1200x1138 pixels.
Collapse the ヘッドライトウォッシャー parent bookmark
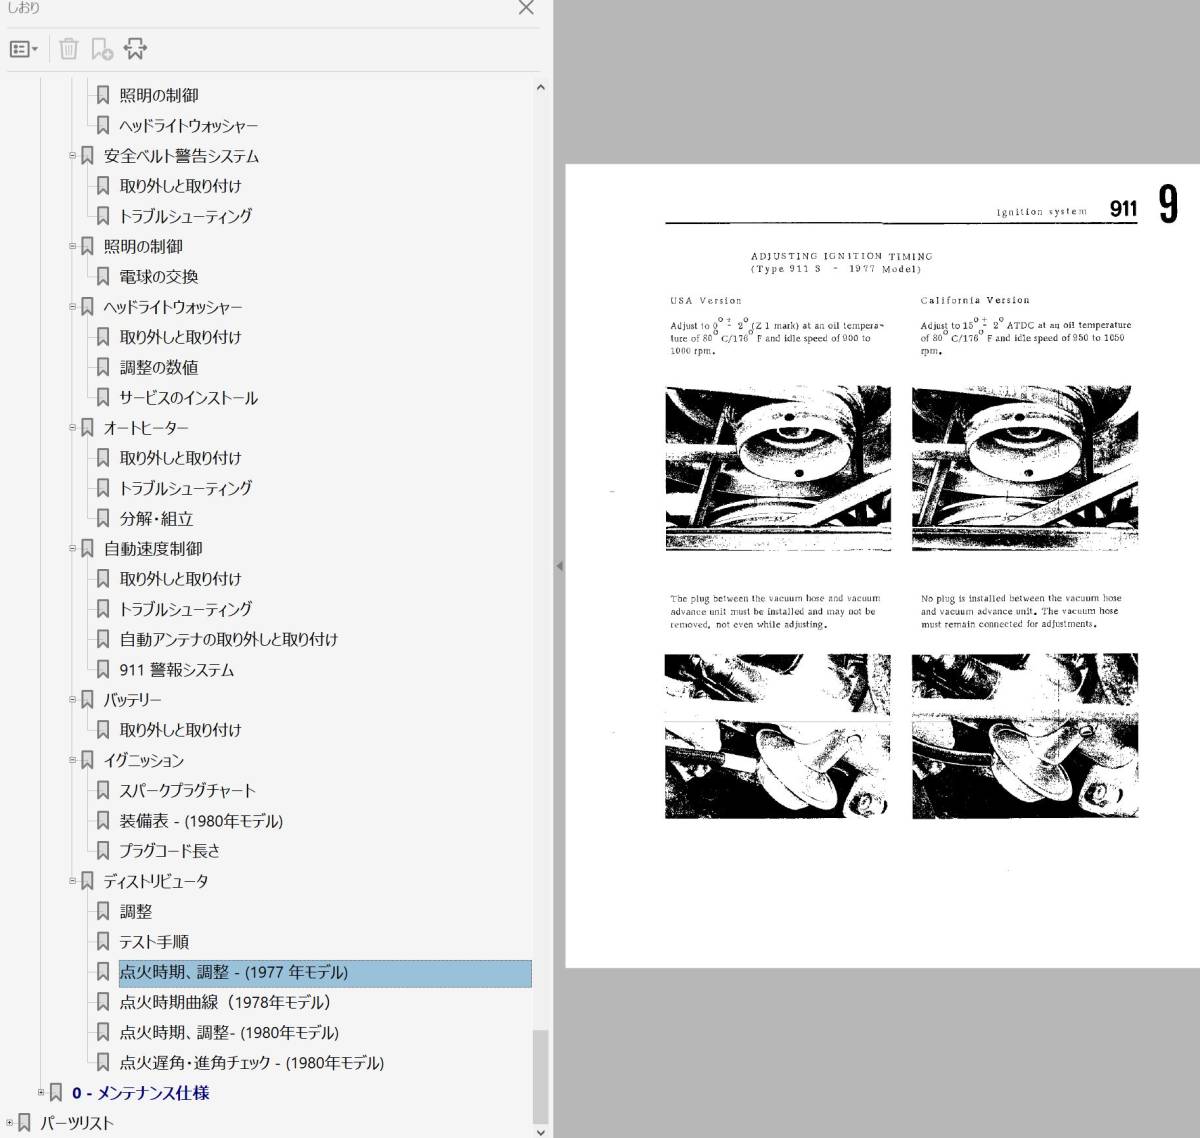coord(72,306)
